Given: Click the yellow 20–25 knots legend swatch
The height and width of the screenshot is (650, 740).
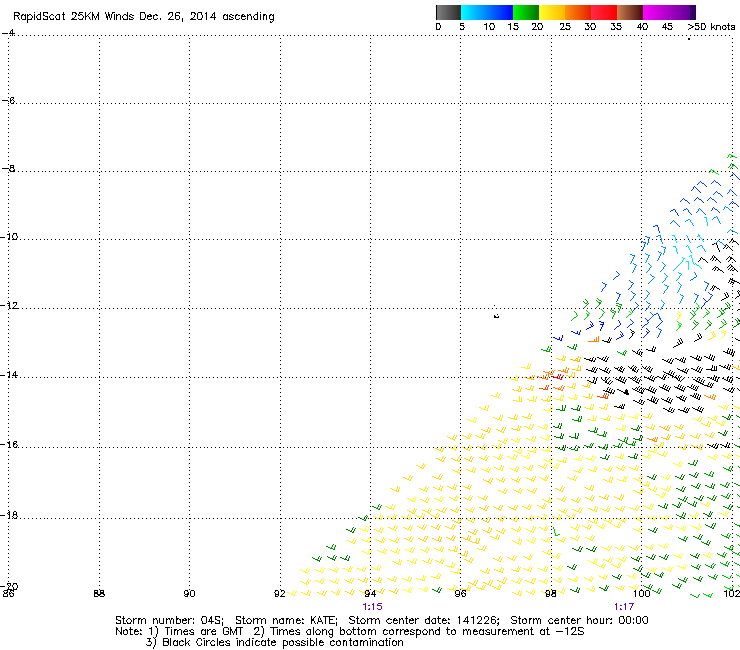Looking at the screenshot, I should (x=552, y=12).
